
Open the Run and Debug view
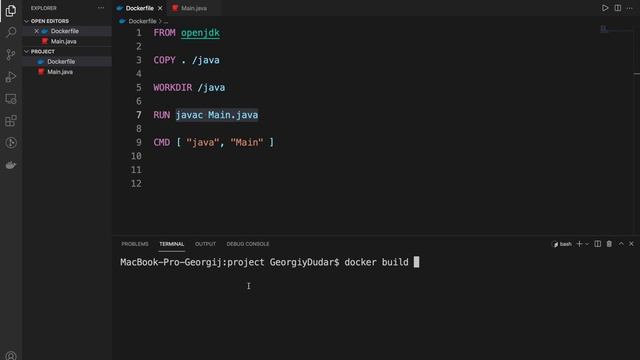(x=11, y=77)
